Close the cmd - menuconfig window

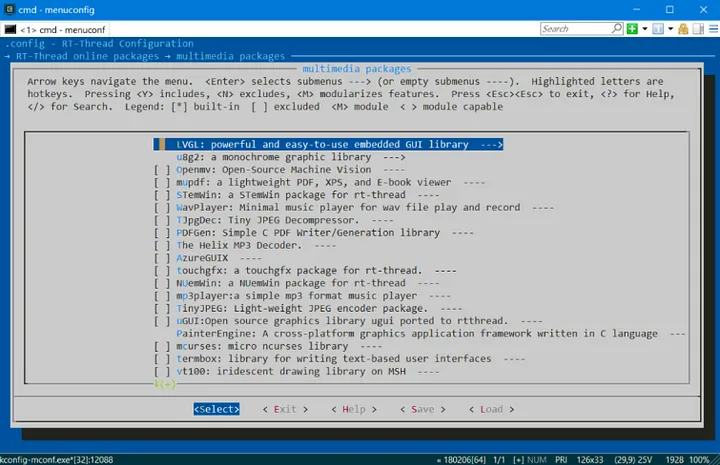click(x=703, y=9)
